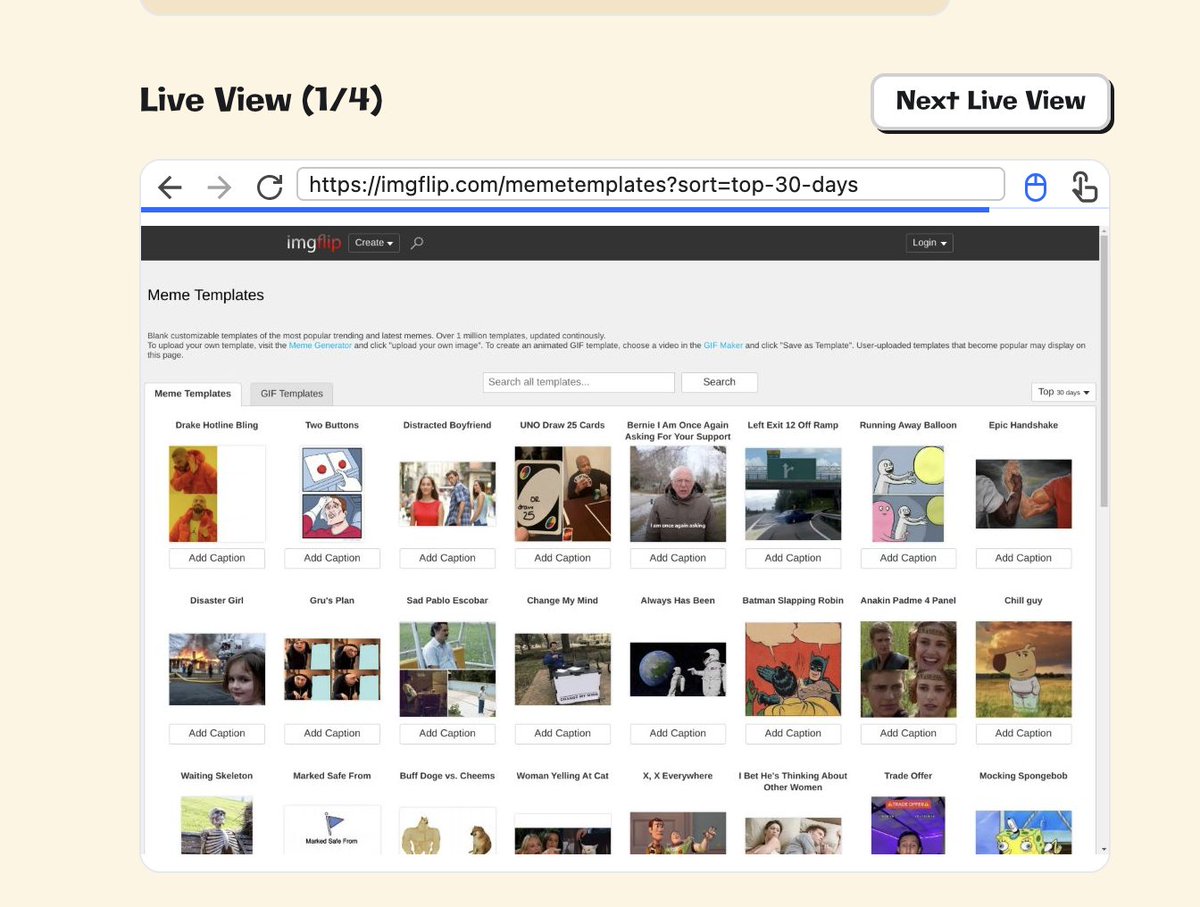Click the browser forward arrow
The height and width of the screenshot is (907, 1200).
click(219, 187)
